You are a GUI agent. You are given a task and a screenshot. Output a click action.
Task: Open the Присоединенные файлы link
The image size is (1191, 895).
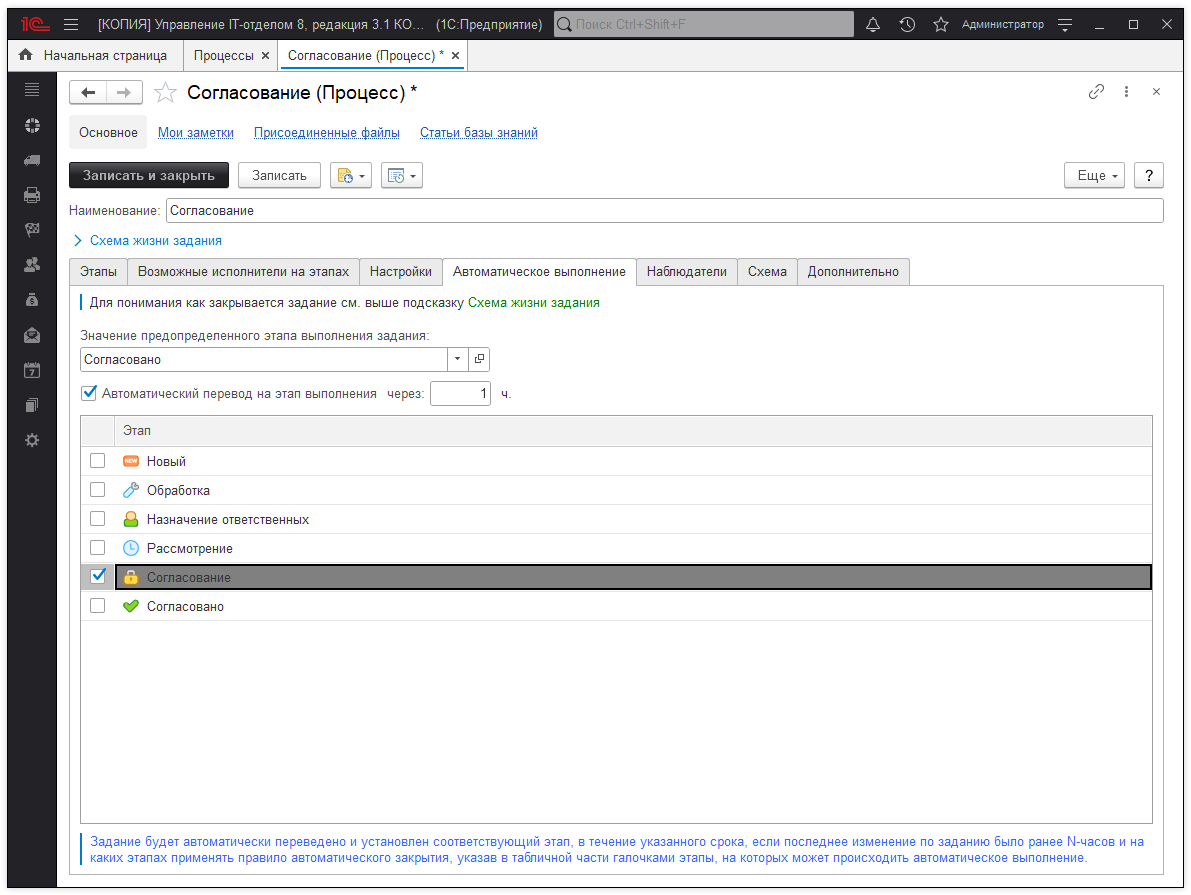[x=326, y=133]
